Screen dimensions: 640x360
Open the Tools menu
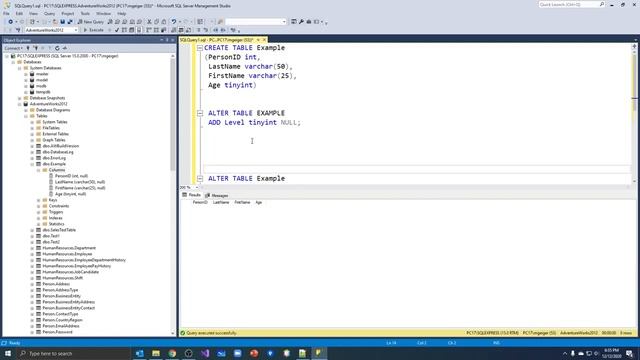click(85, 13)
